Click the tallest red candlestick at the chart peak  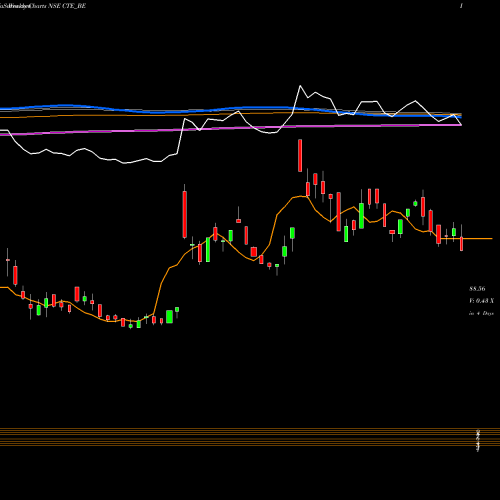300,156
